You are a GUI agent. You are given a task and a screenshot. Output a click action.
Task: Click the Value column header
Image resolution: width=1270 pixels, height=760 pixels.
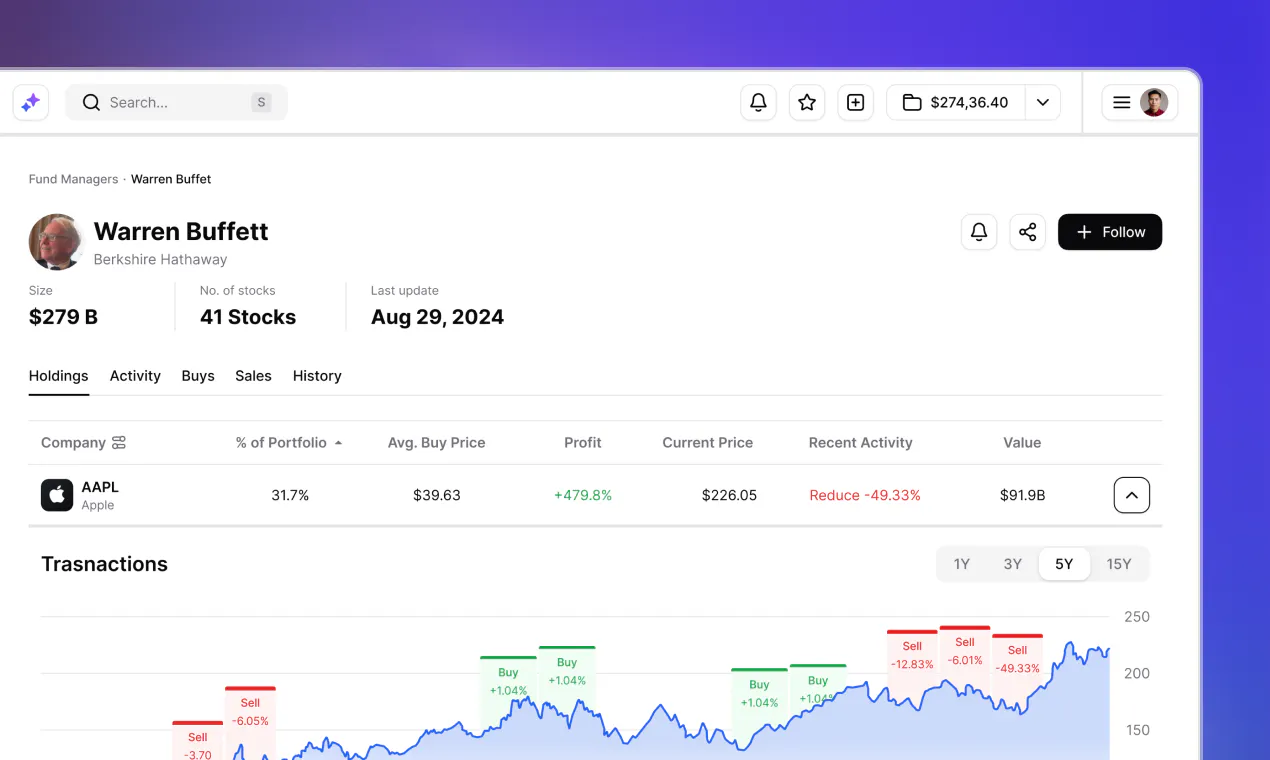(x=1022, y=442)
